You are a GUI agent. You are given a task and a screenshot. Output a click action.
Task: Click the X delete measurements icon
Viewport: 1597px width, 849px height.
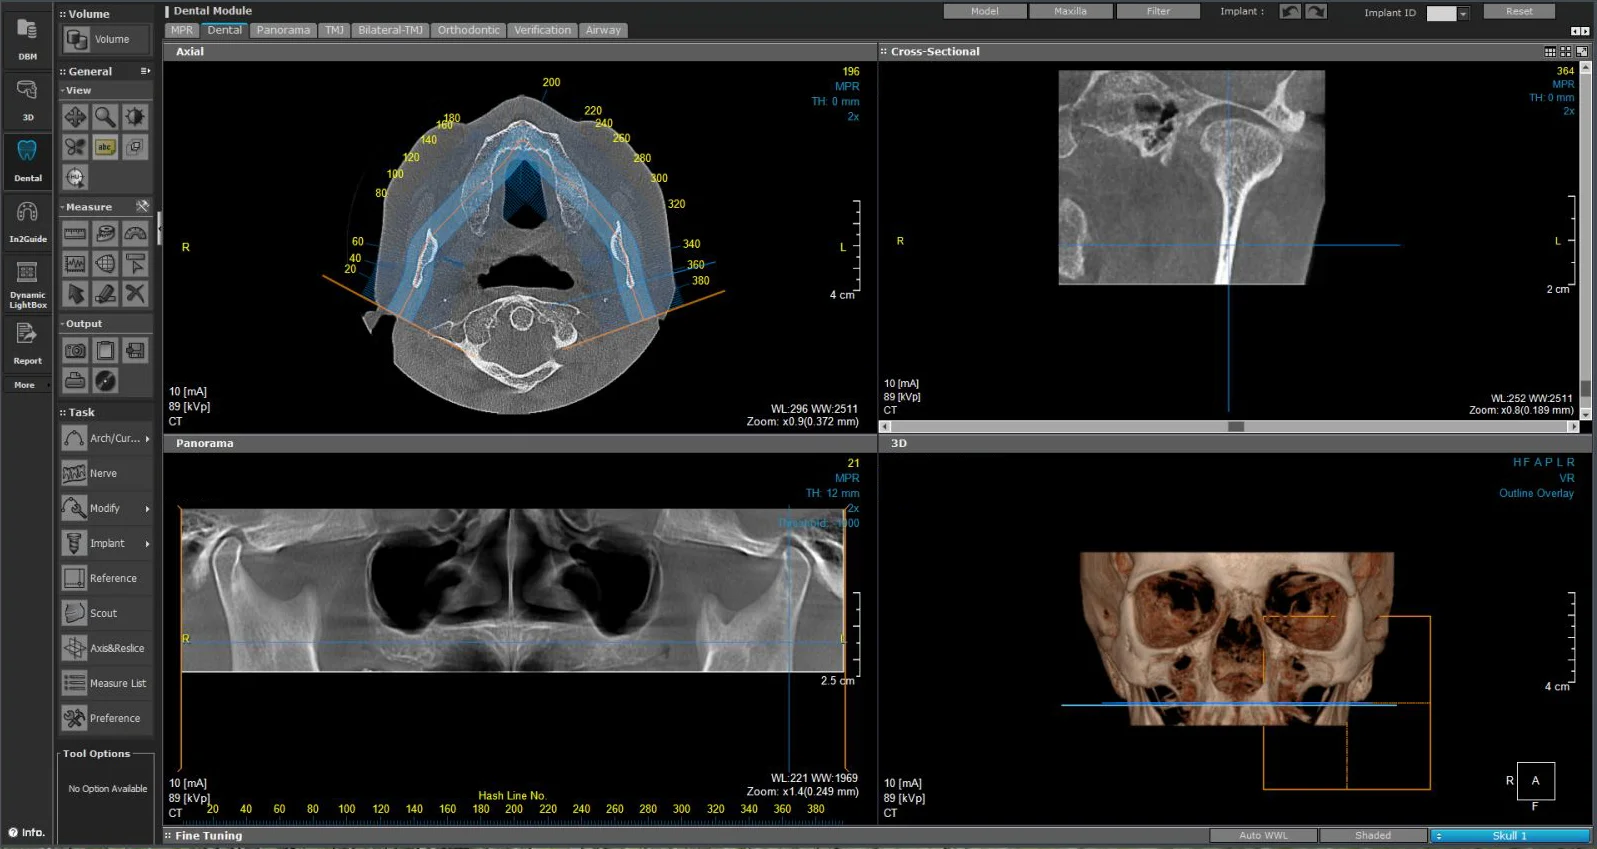[x=135, y=294]
